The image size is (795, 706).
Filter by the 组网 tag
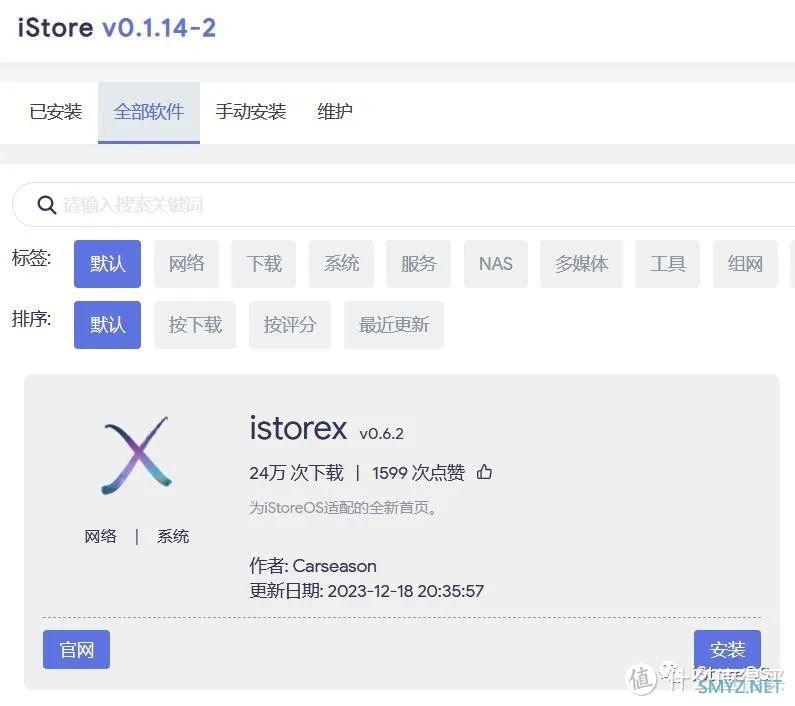745,264
